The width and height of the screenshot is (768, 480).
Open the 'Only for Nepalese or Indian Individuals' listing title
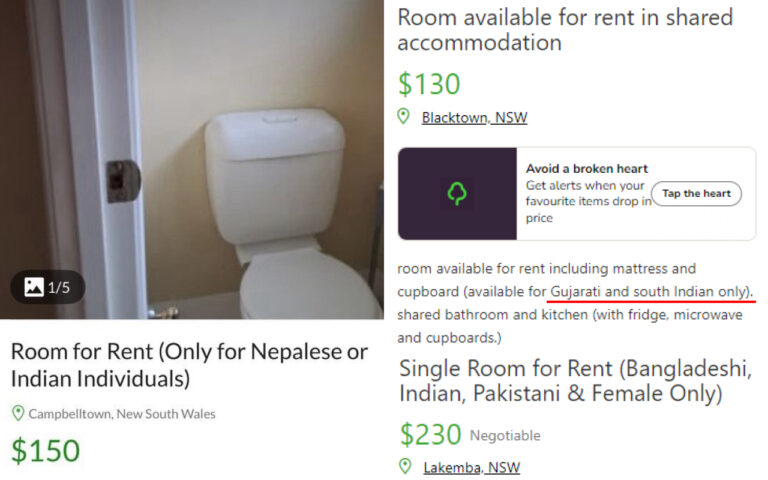(x=189, y=365)
